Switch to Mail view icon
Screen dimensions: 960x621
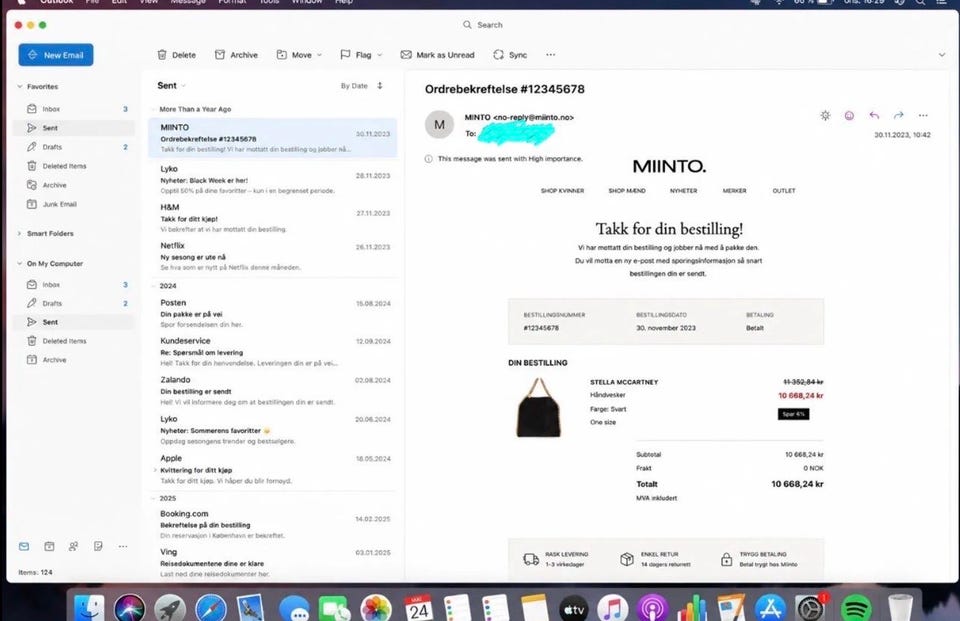24,546
